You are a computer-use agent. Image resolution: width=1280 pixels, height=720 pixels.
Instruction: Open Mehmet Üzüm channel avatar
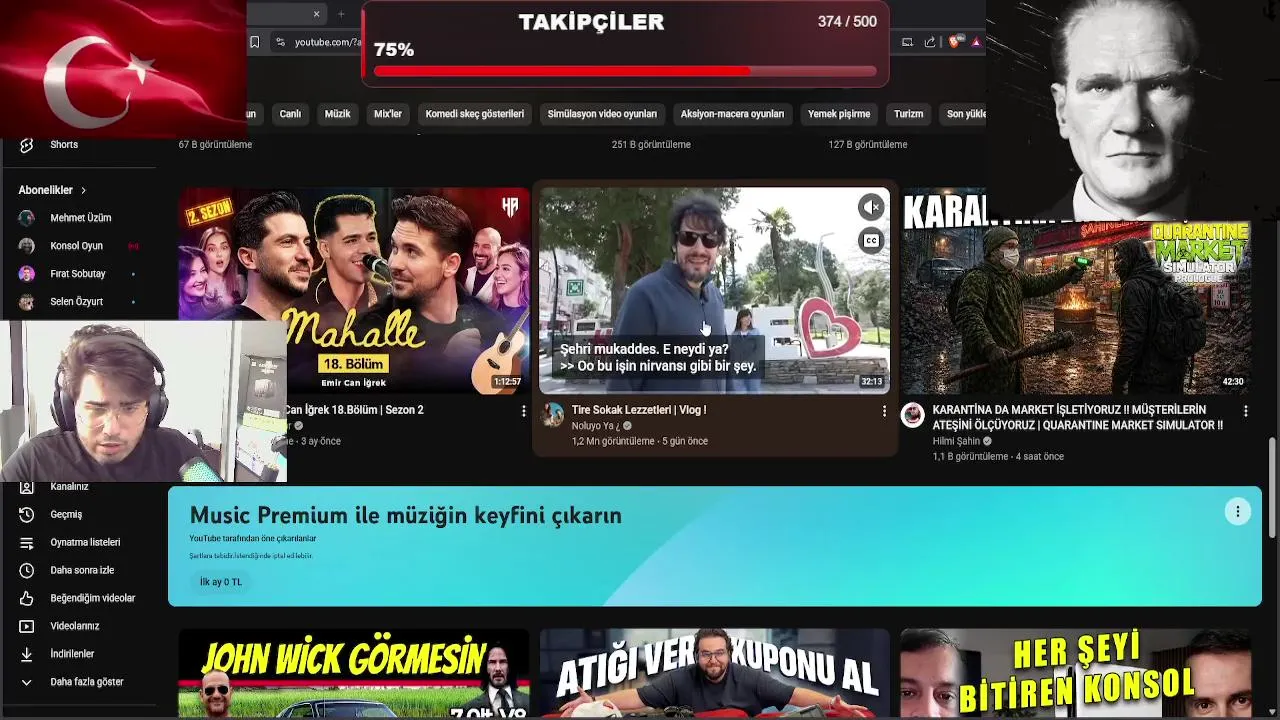pyautogui.click(x=27, y=218)
